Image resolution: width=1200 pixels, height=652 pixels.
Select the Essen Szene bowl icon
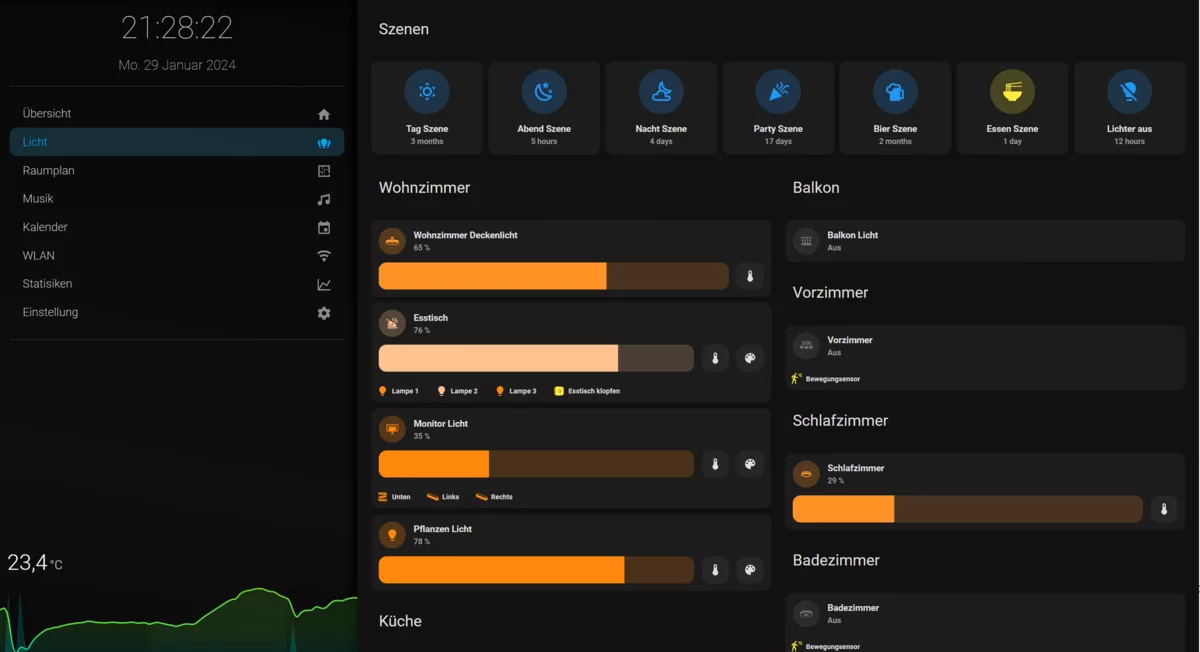tap(1012, 92)
